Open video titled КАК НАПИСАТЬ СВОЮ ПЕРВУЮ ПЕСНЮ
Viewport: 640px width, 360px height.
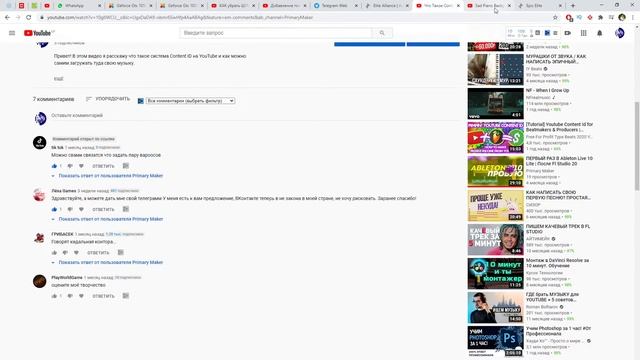click(558, 195)
